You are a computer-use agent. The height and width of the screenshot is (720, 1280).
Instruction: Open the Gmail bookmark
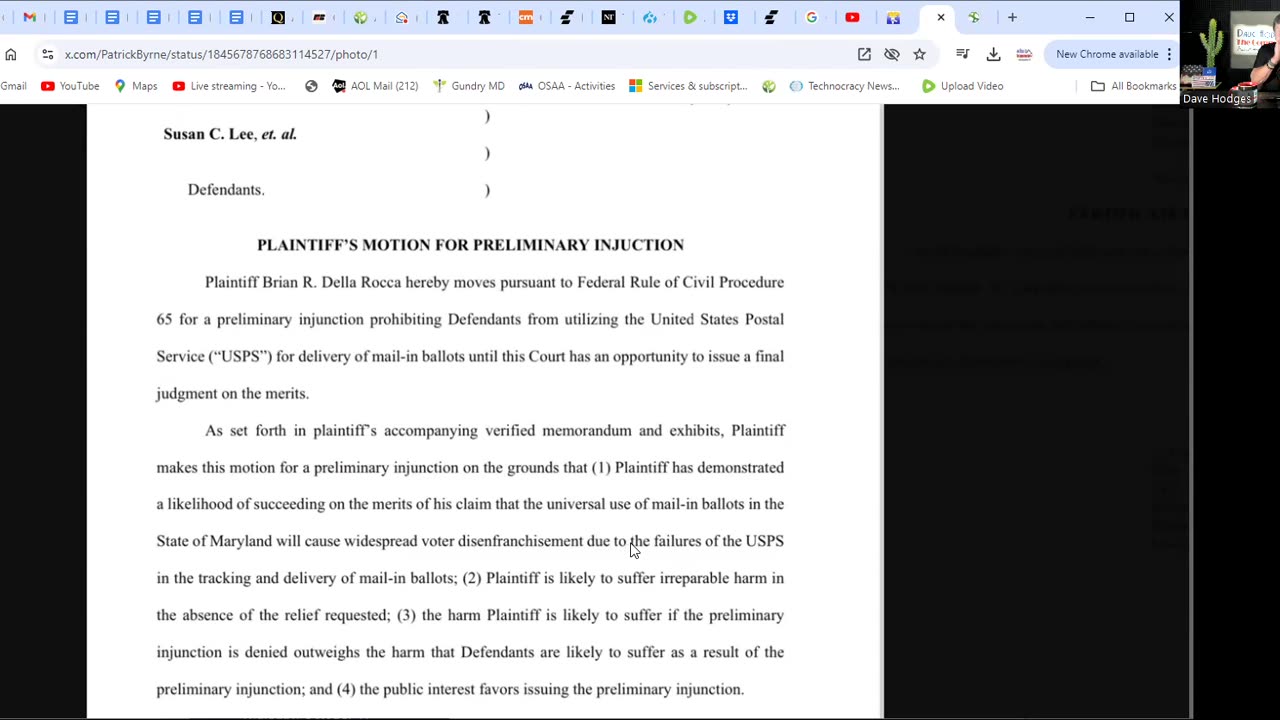click(13, 86)
